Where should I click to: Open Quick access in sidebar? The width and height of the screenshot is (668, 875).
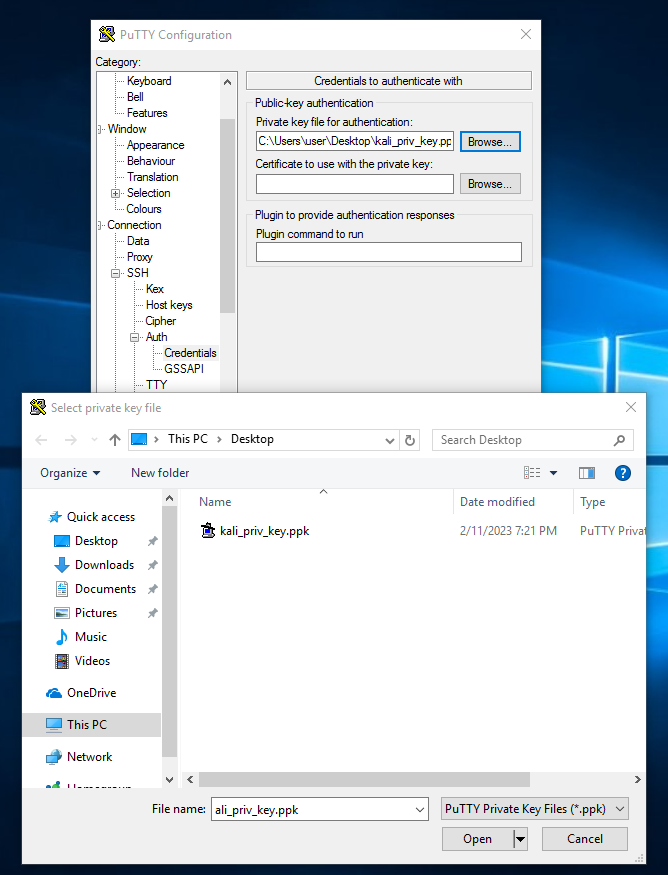point(100,517)
